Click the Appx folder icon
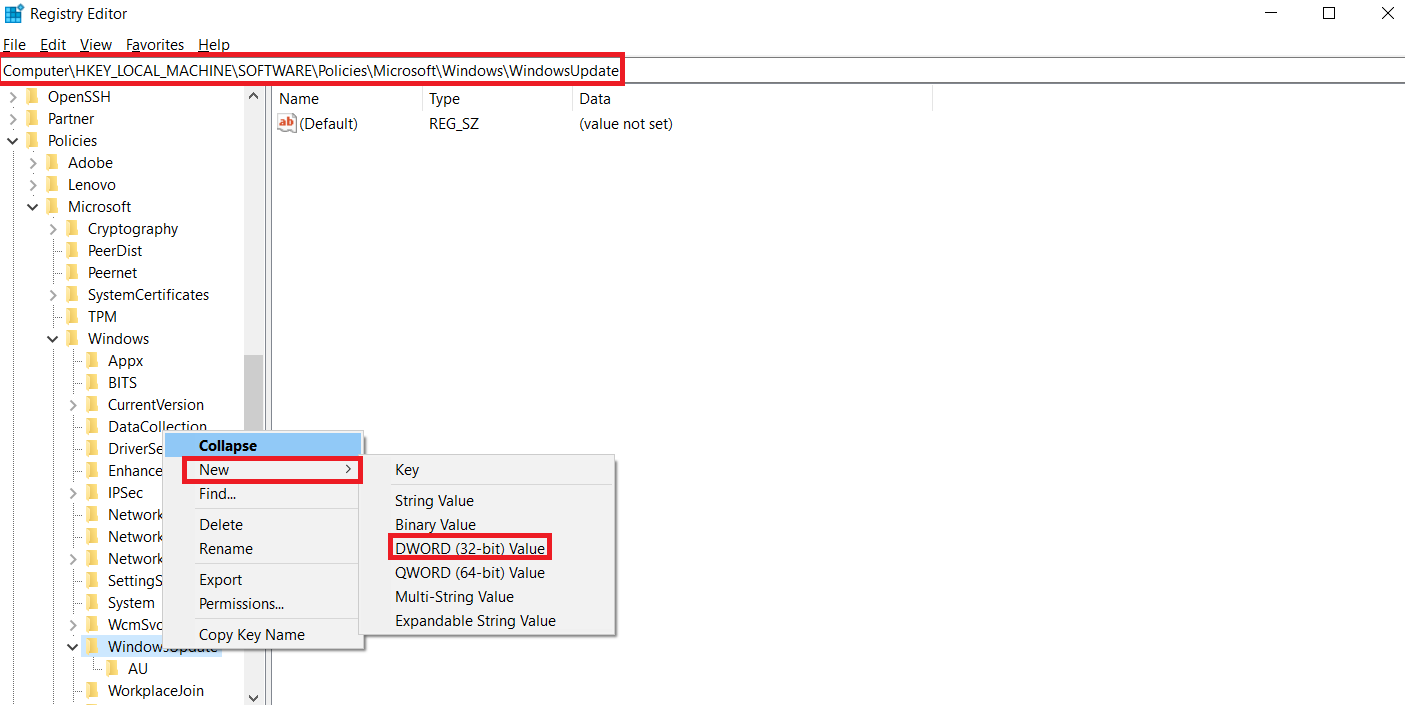 tap(92, 361)
